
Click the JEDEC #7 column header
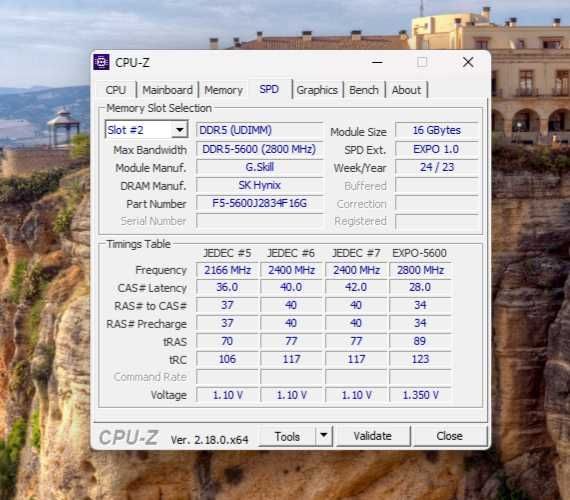coord(356,253)
